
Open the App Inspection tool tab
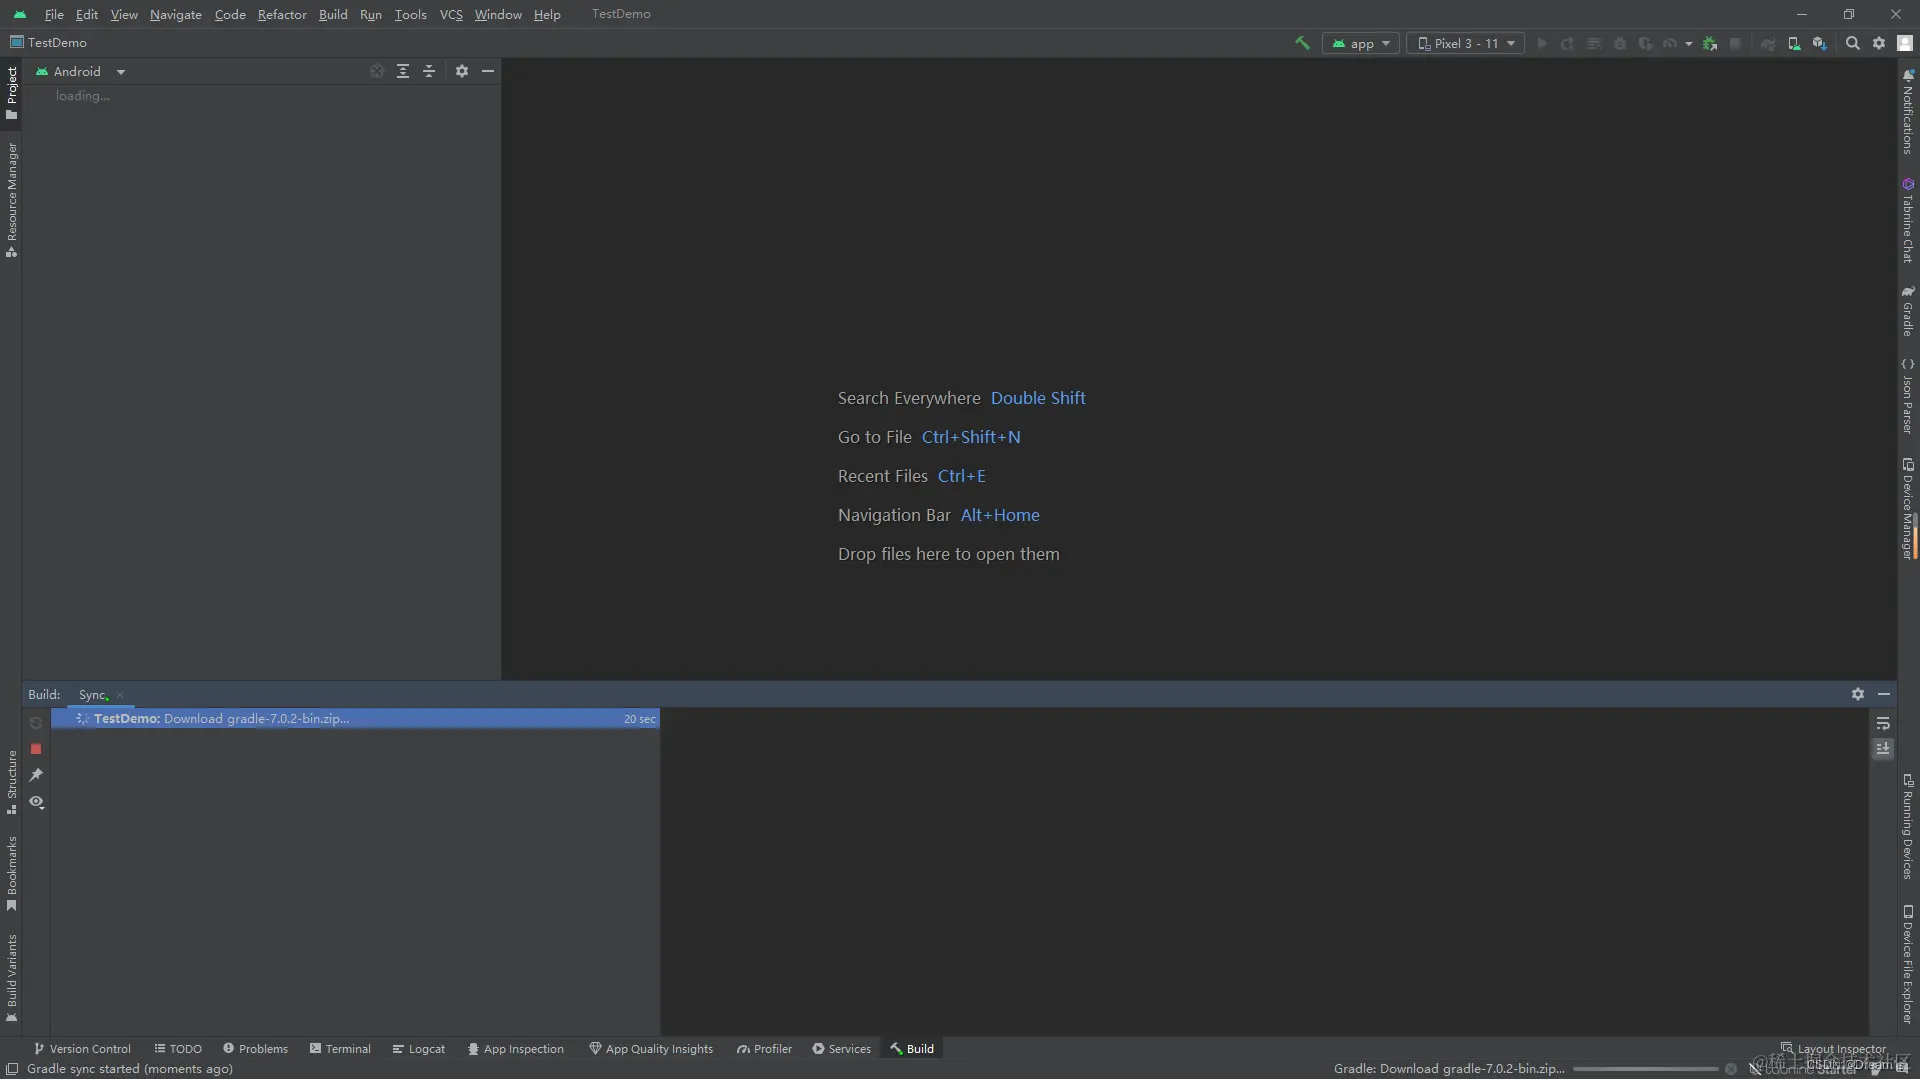coord(516,1049)
